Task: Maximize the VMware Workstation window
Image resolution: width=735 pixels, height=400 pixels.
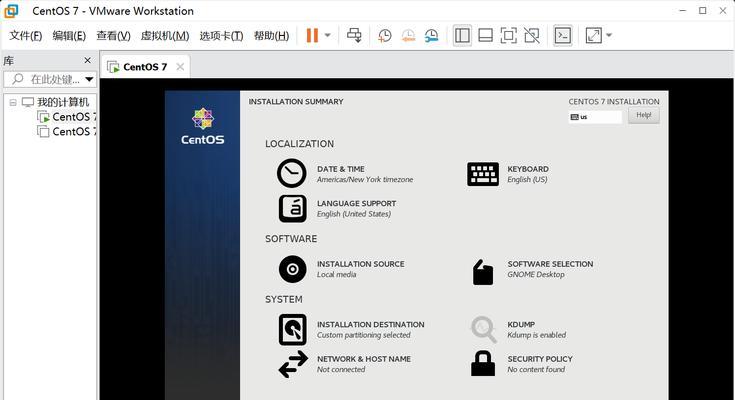Action: pos(703,10)
